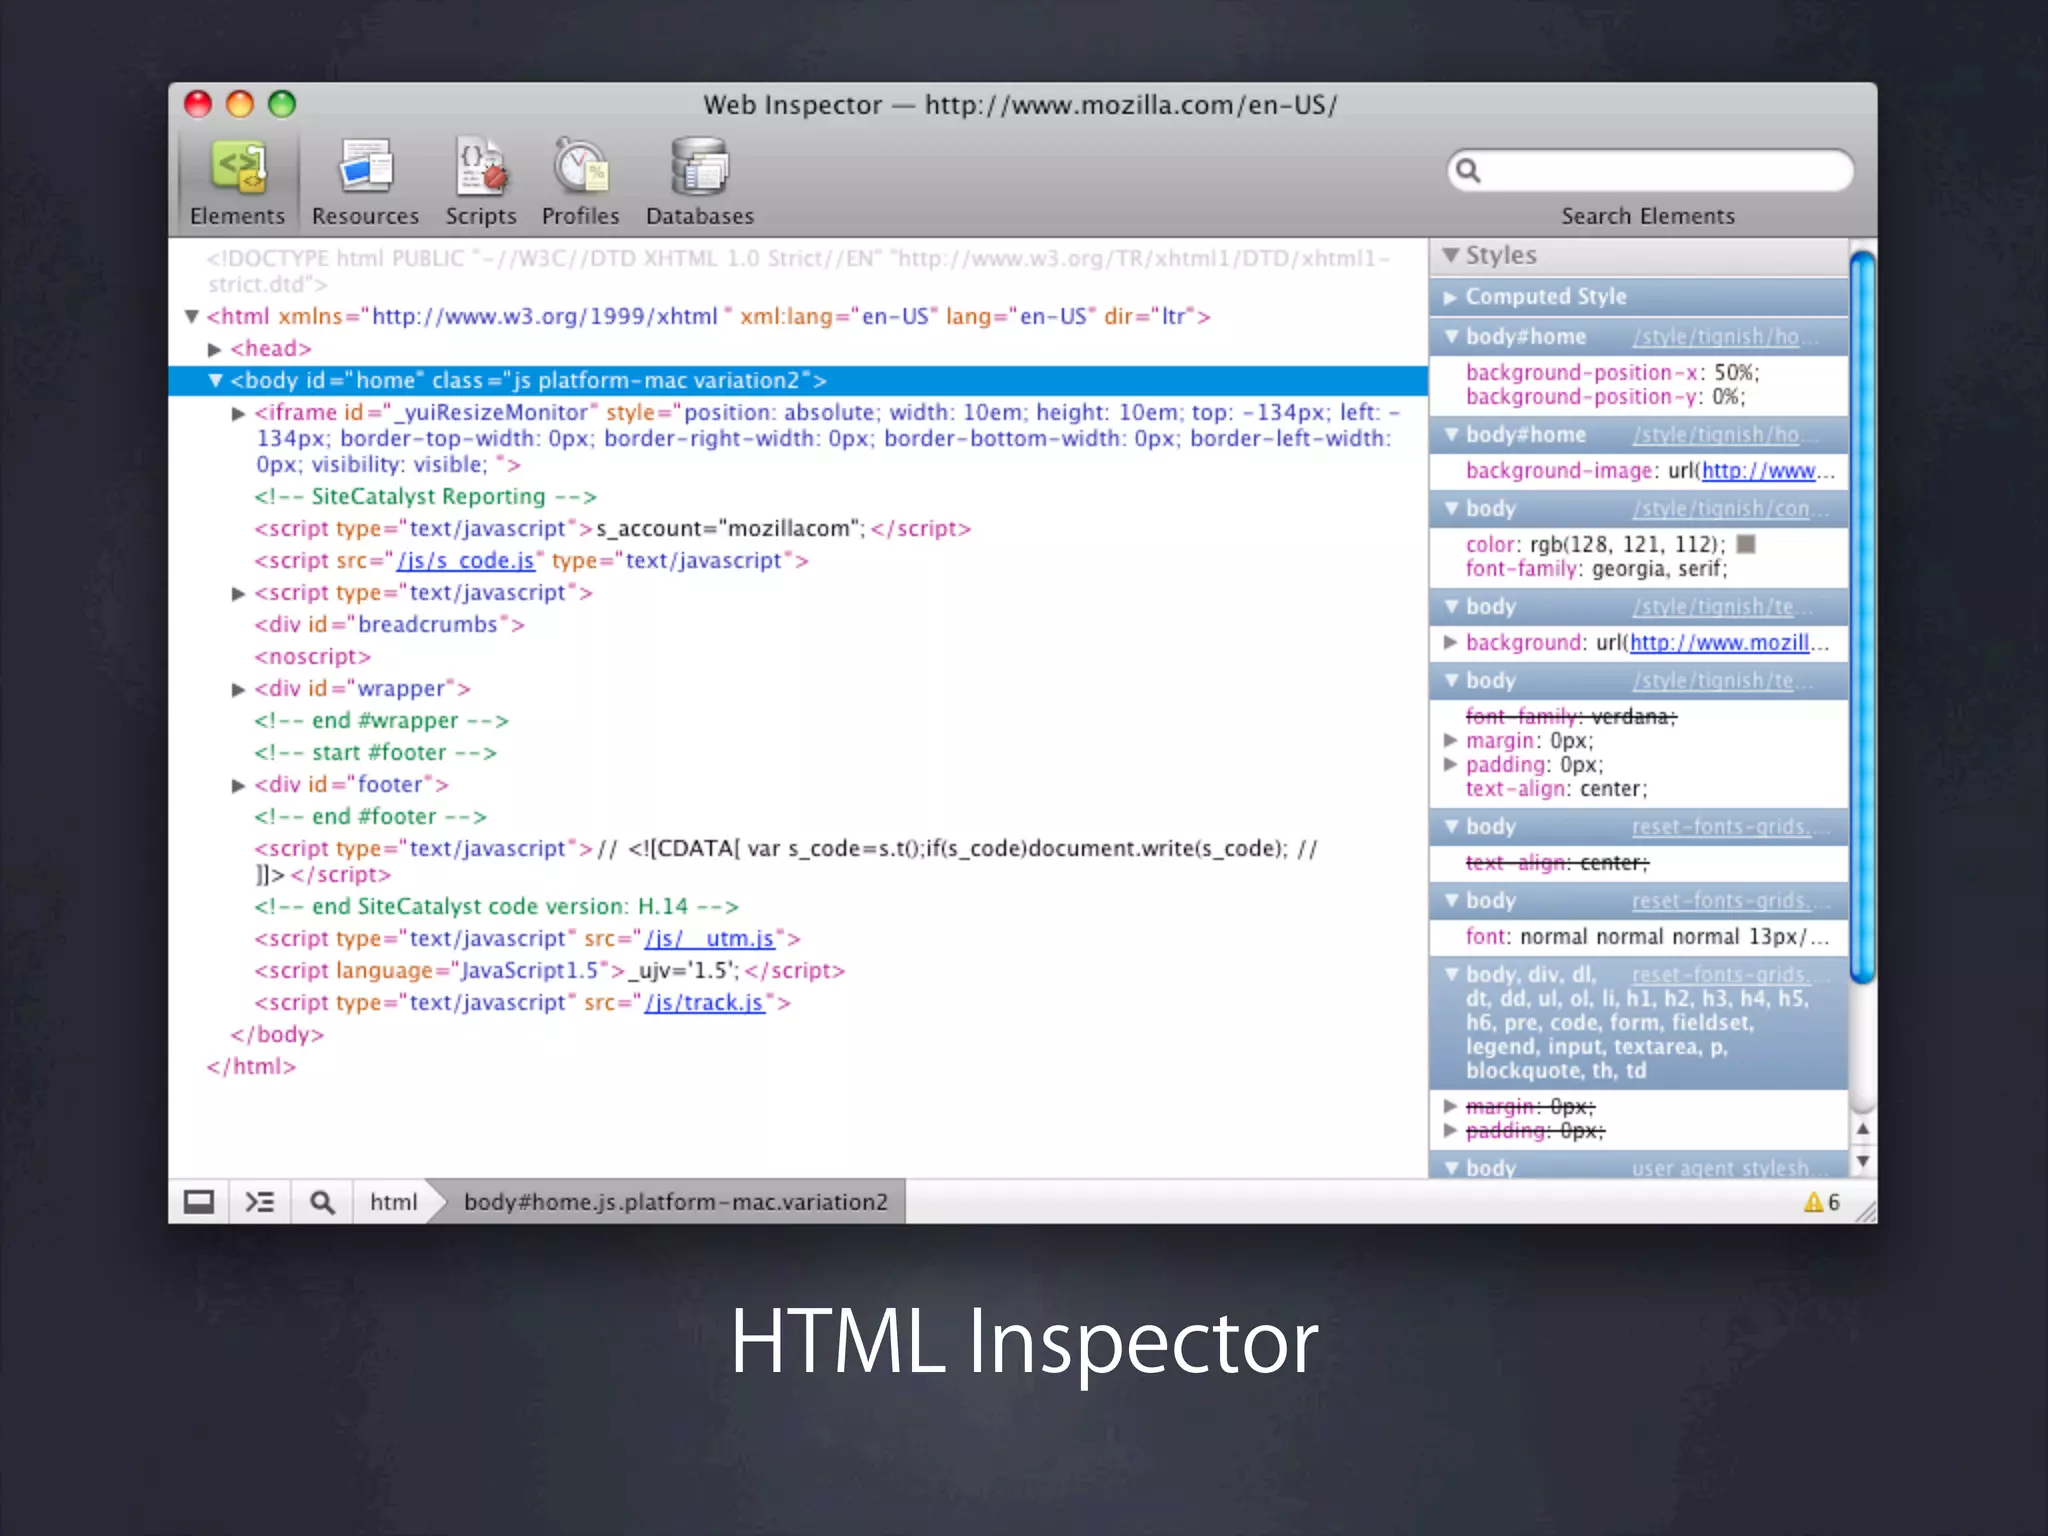Expand the script node below s_code.js
The image size is (2048, 1536).
click(238, 593)
